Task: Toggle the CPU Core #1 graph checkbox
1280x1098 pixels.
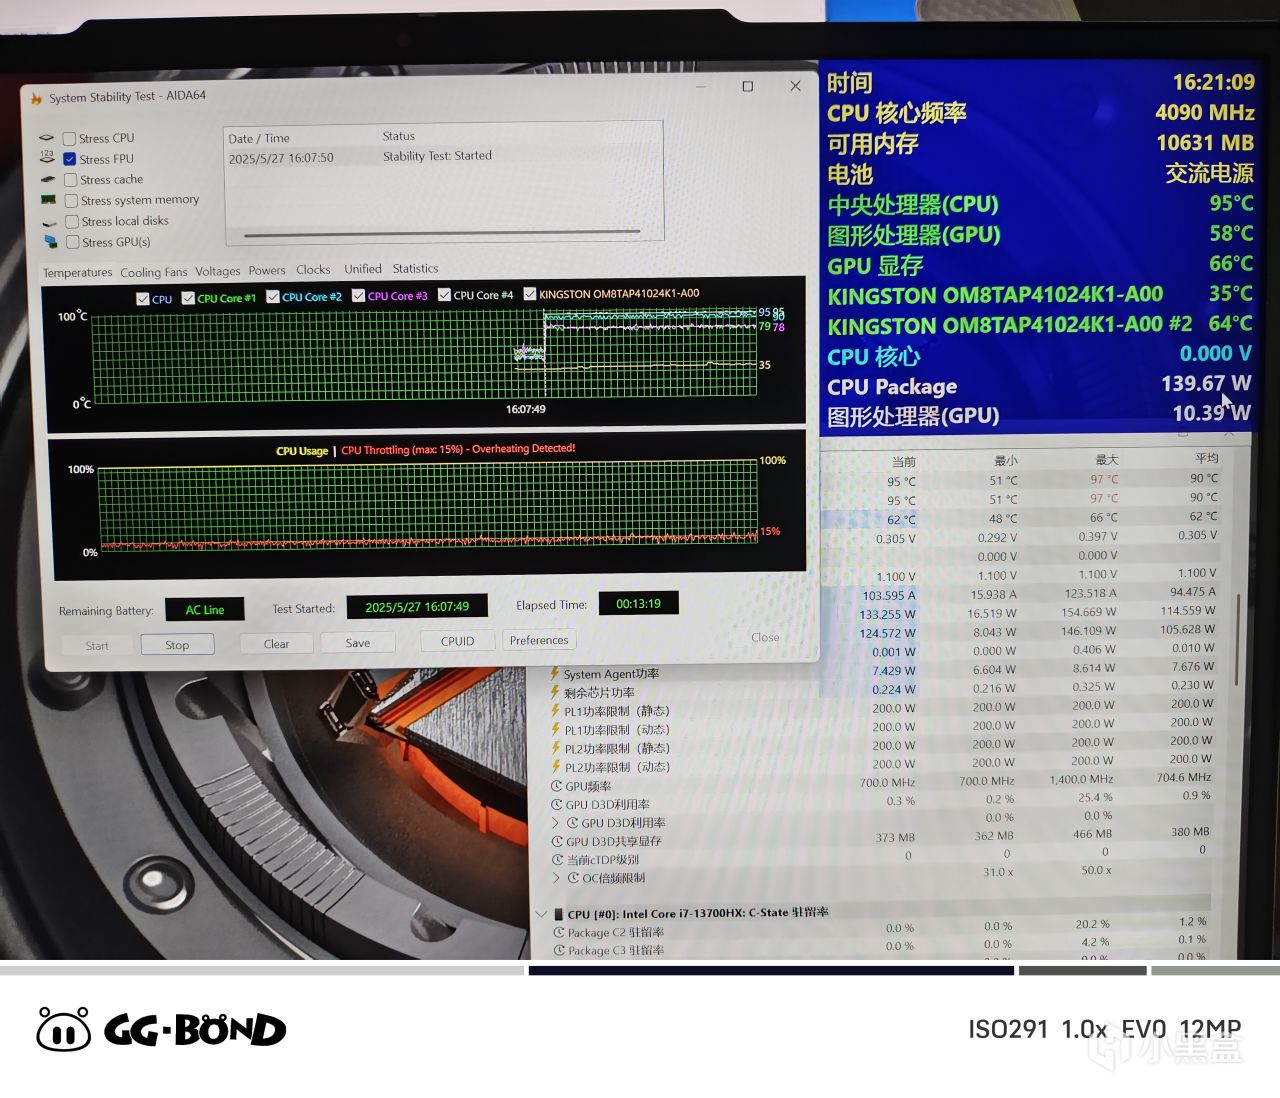Action: coord(188,298)
